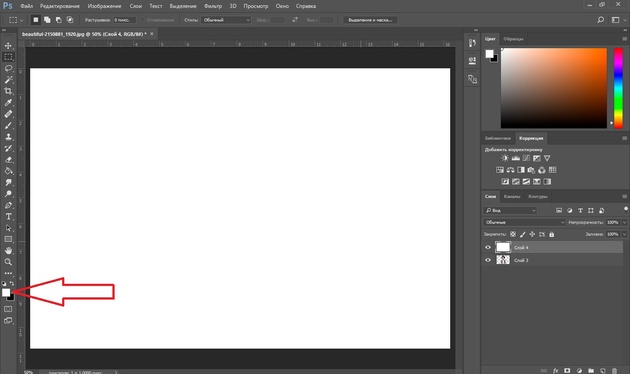Select the Path Selection tool
Screen dimensions: 630x374
coord(8,228)
